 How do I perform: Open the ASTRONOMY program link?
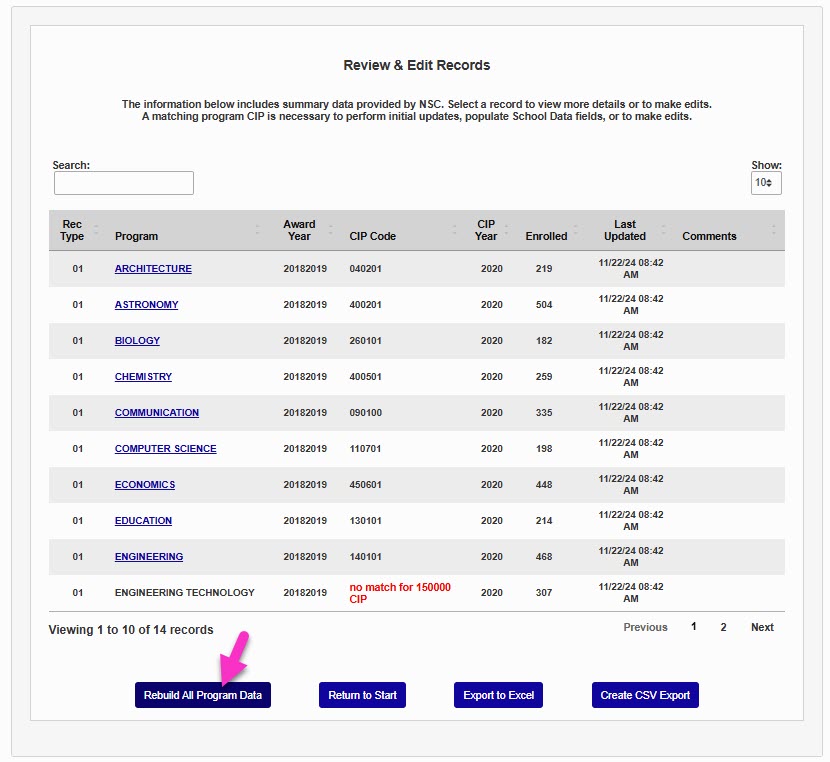pyautogui.click(x=146, y=305)
